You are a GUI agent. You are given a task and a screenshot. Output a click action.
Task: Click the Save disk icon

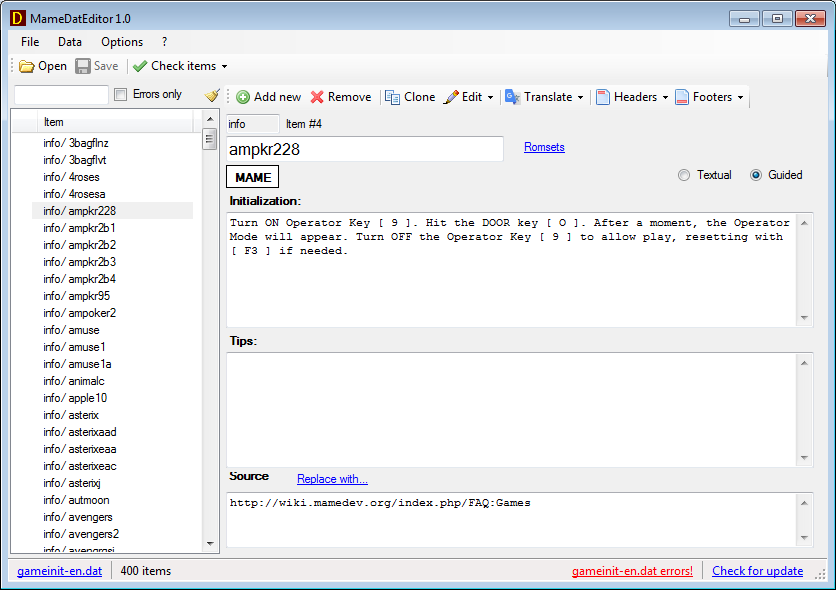(83, 66)
